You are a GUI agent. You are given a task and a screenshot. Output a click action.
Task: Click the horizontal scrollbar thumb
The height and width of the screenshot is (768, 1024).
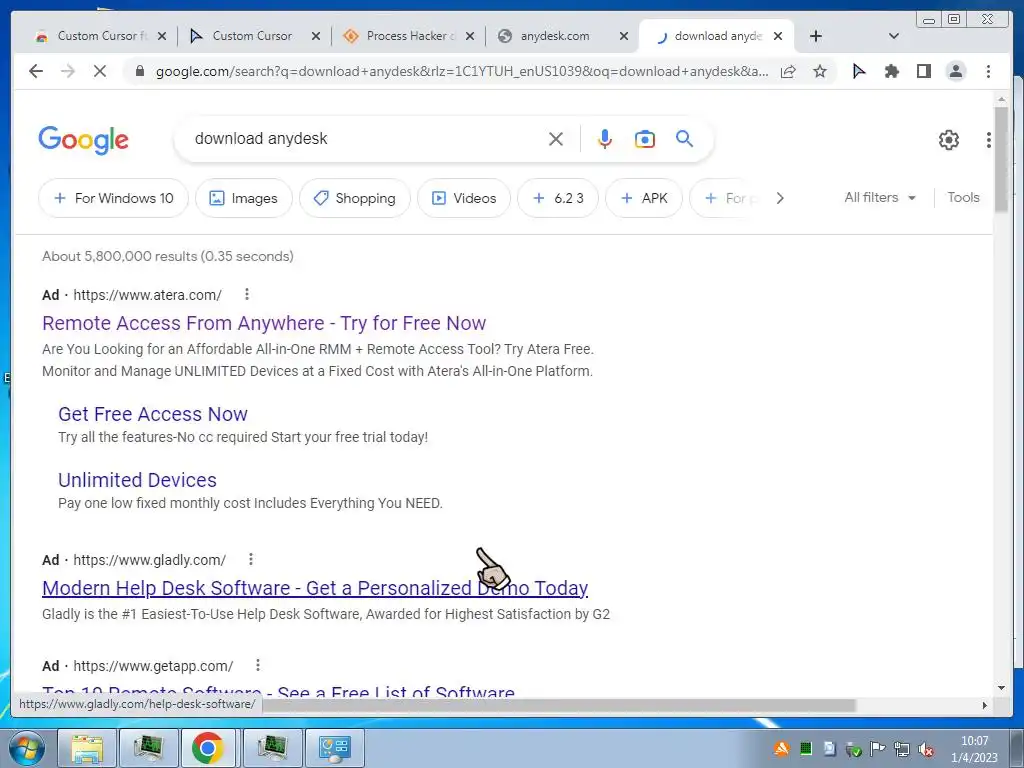click(558, 705)
